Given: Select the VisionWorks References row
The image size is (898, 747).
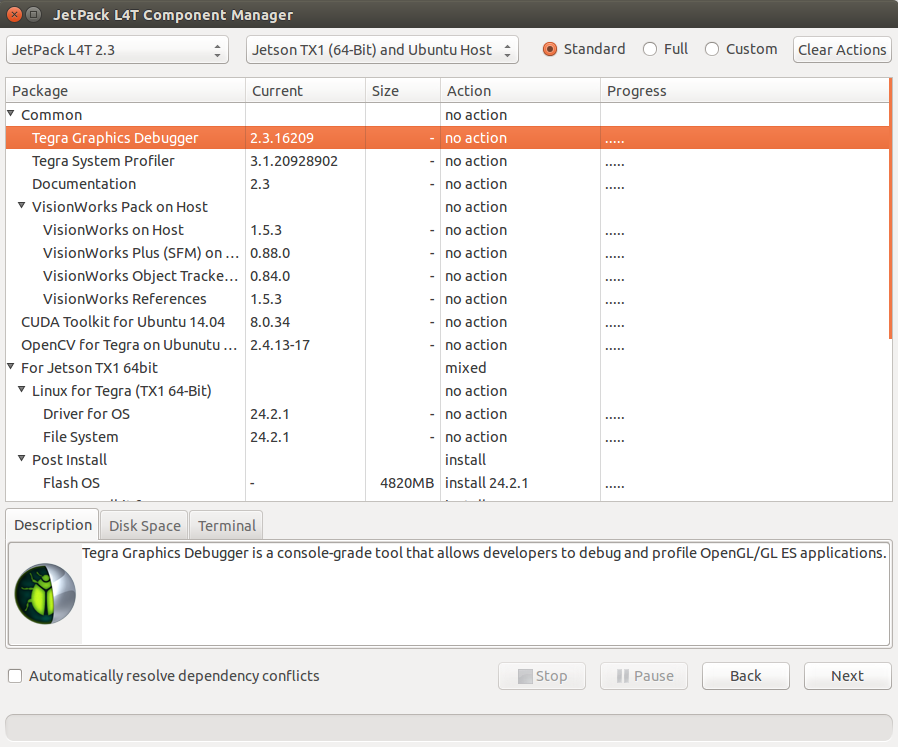Looking at the screenshot, I should 447,298.
